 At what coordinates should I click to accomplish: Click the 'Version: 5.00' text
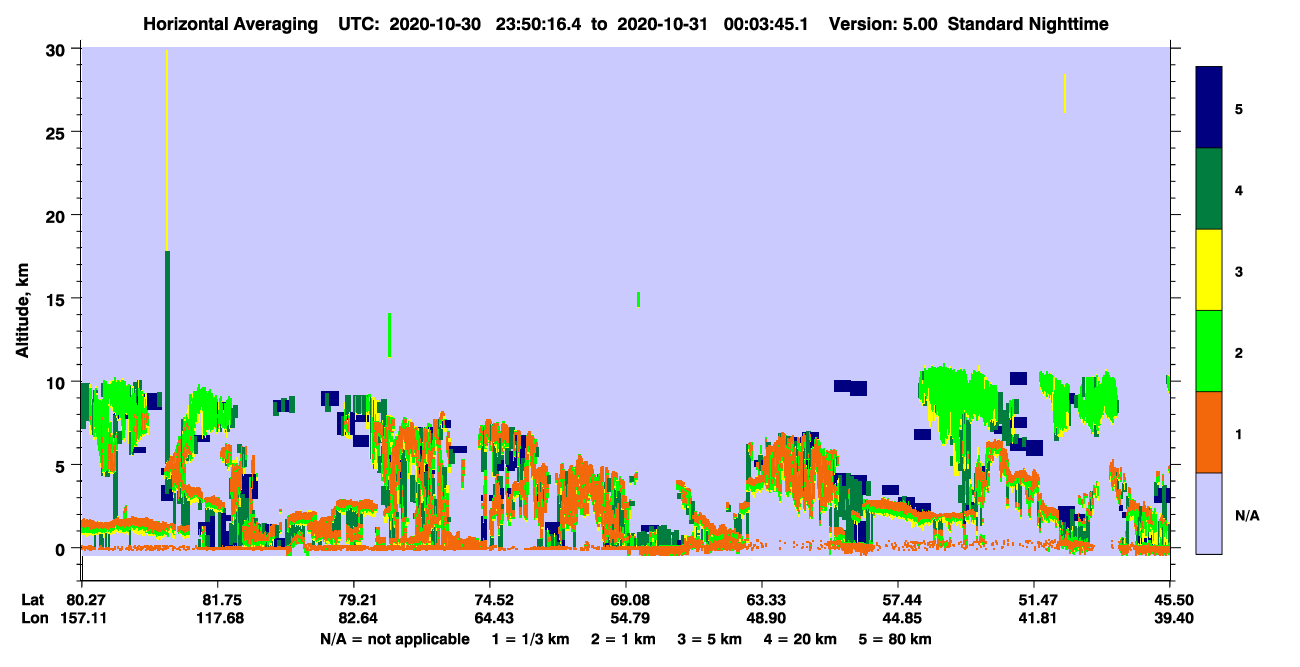tap(883, 24)
